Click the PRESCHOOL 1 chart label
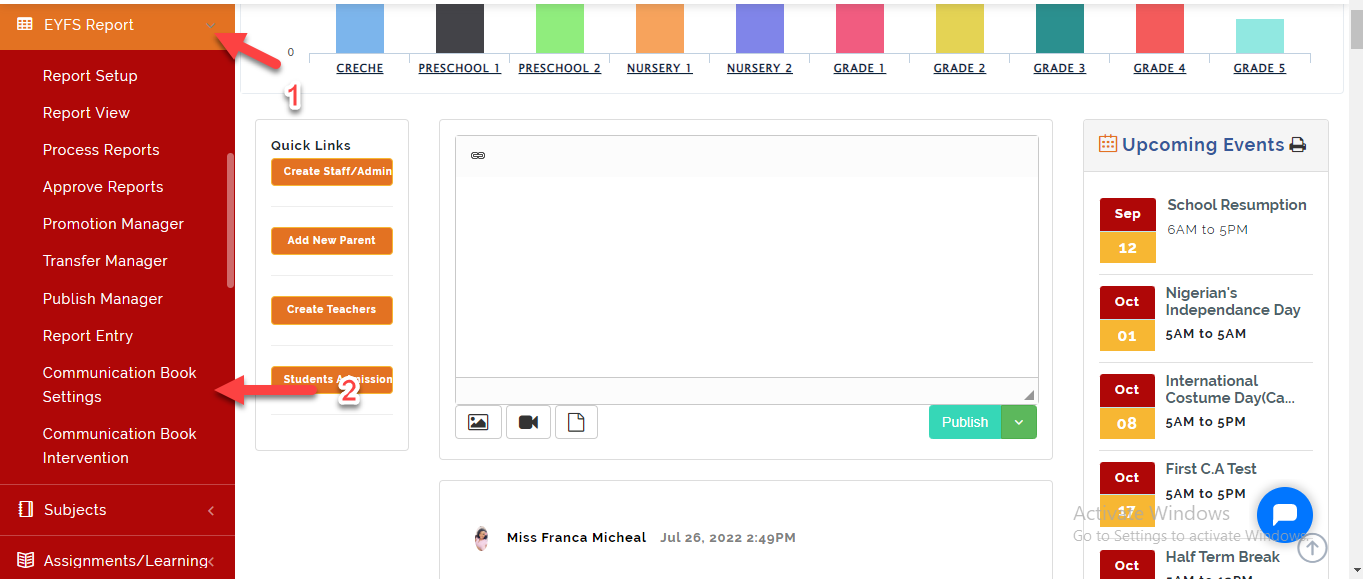Screen dimensions: 1363x579 pos(460,68)
